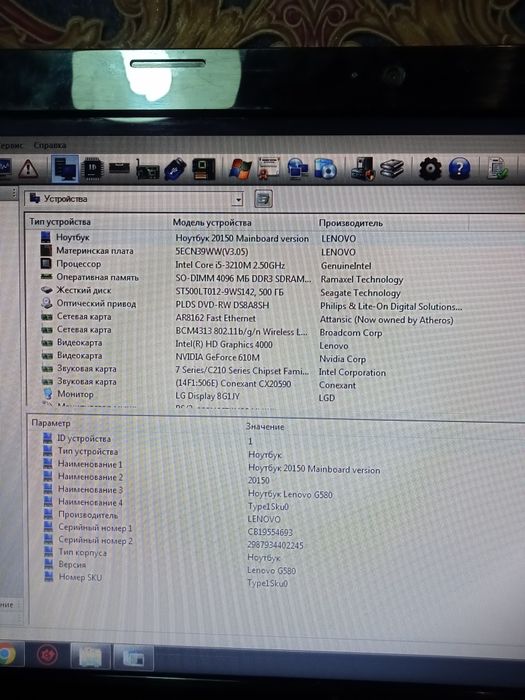This screenshot has height=700, width=525.
Task: Open the window app taskbar icon beside the folder
Action: (x=133, y=657)
